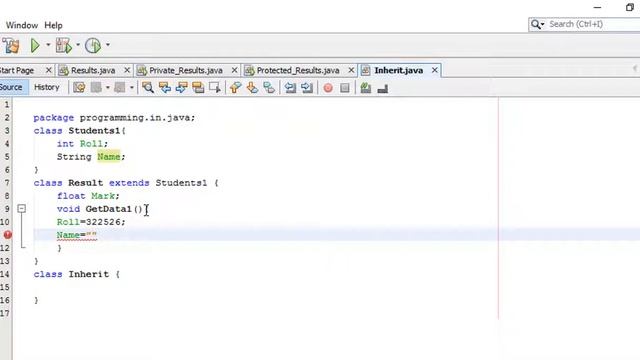Viewport: 640px width, 360px height.
Task: Open the Window menu
Action: pyautogui.click(x=22, y=25)
